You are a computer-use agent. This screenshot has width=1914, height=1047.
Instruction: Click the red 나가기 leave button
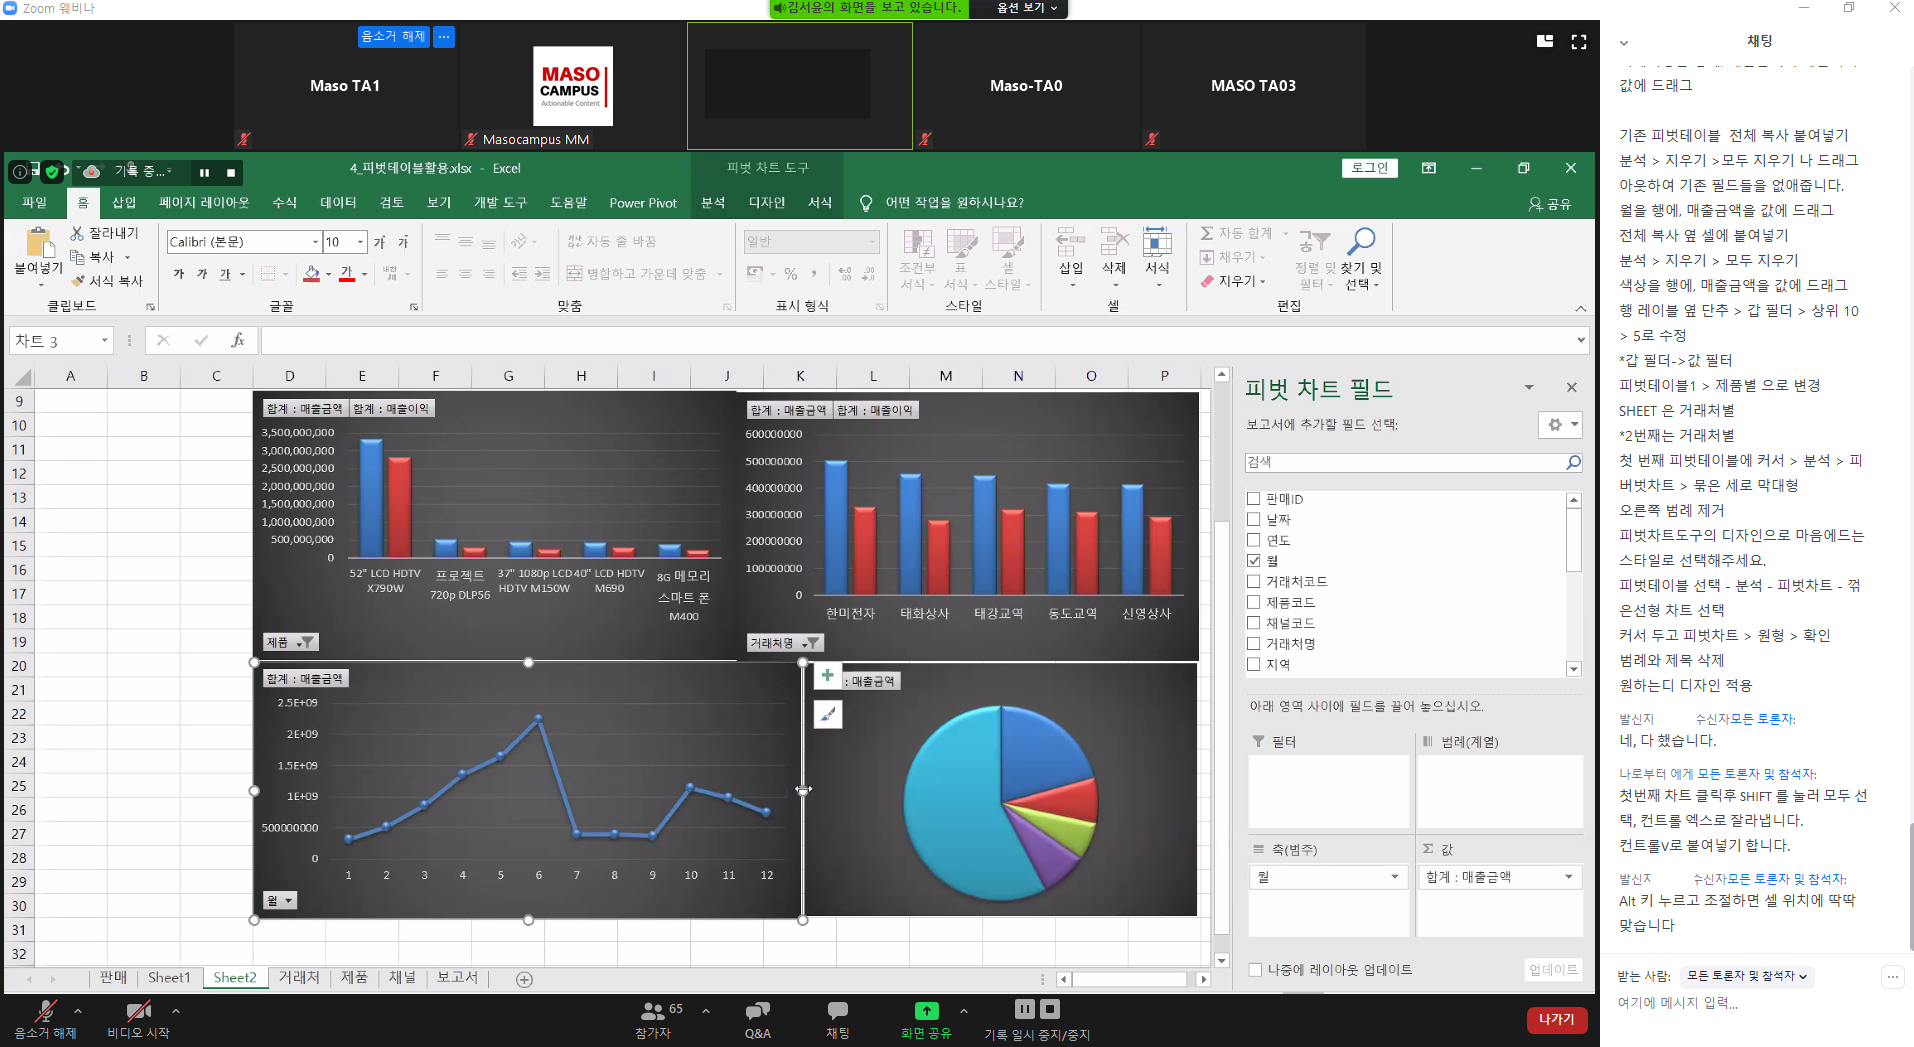pos(1556,1019)
